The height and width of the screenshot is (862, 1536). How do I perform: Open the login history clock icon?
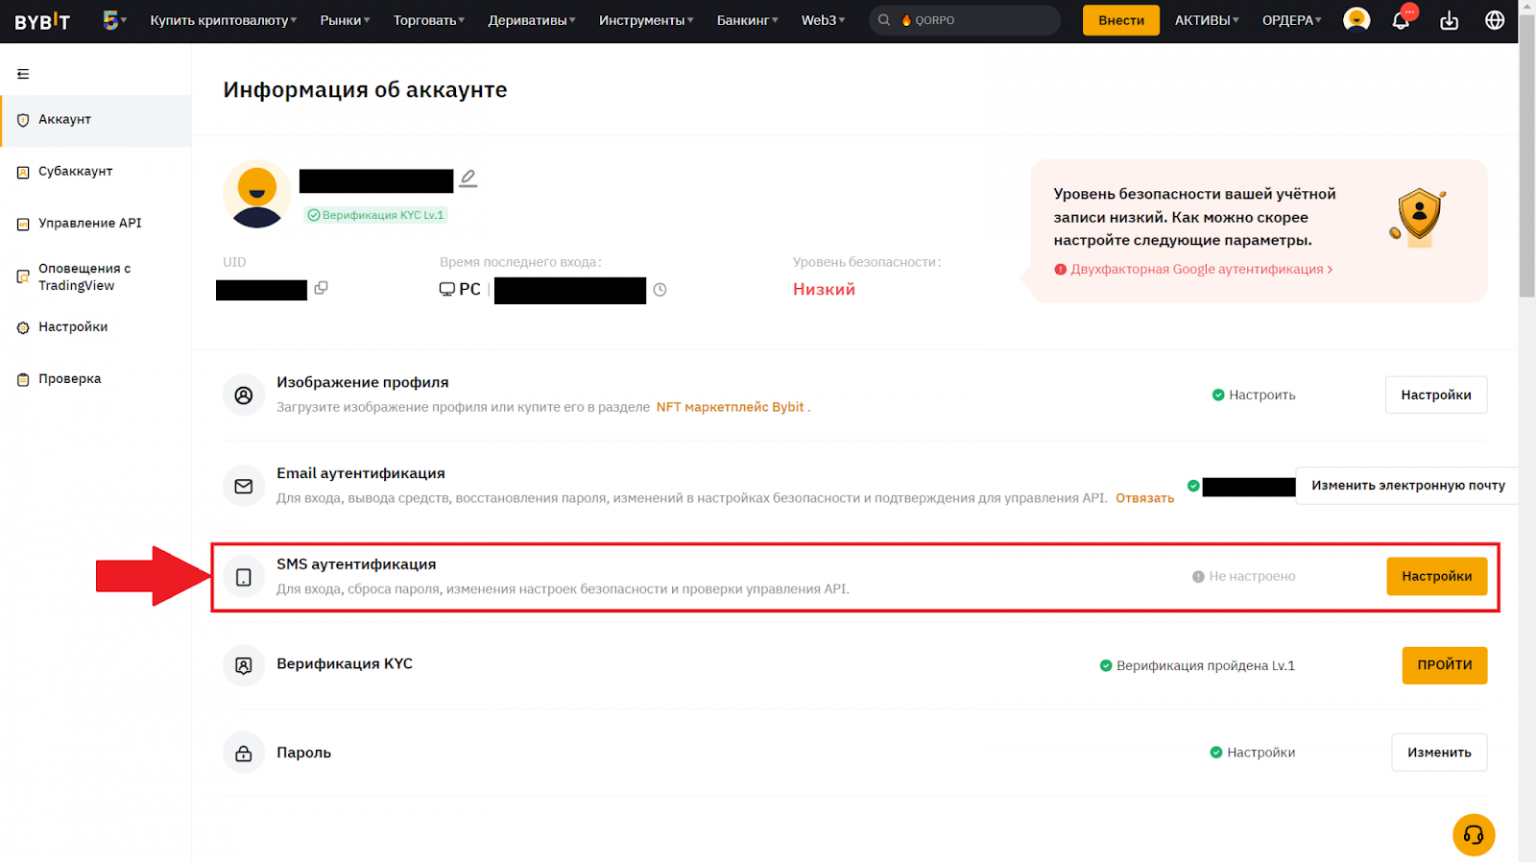click(660, 290)
